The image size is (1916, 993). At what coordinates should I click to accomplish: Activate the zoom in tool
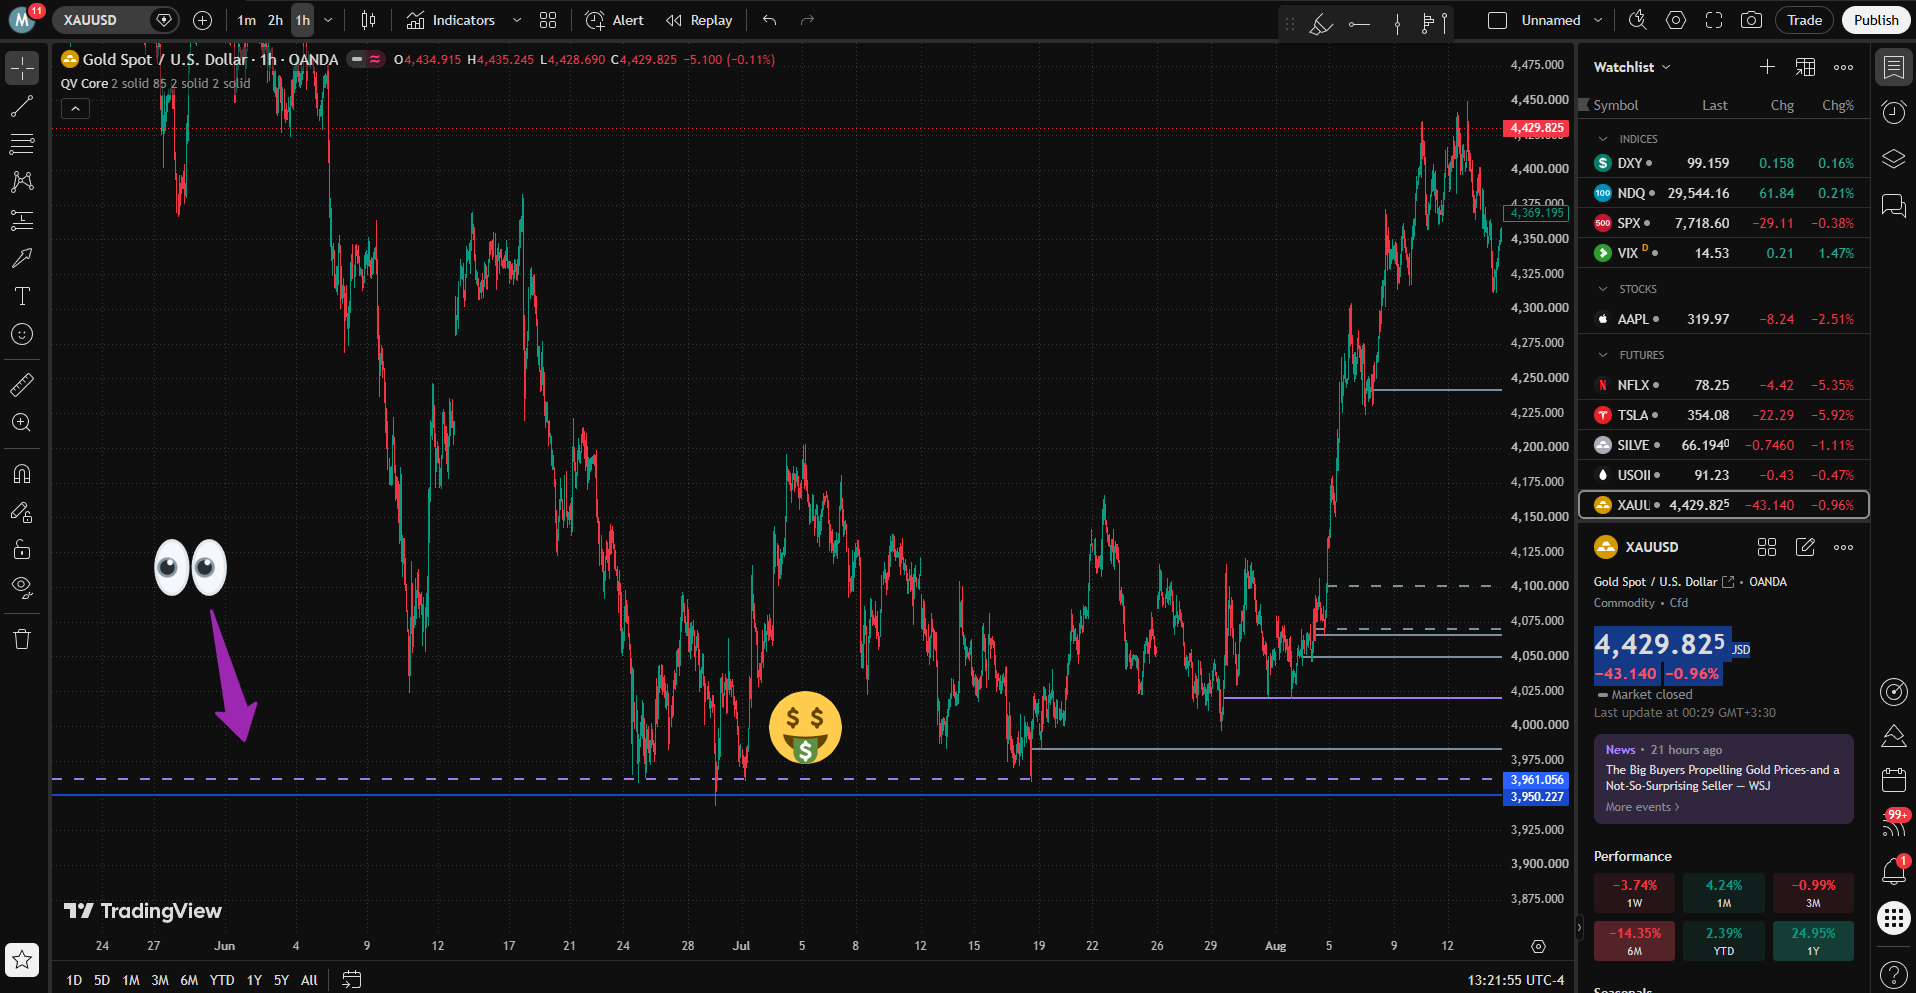22,422
